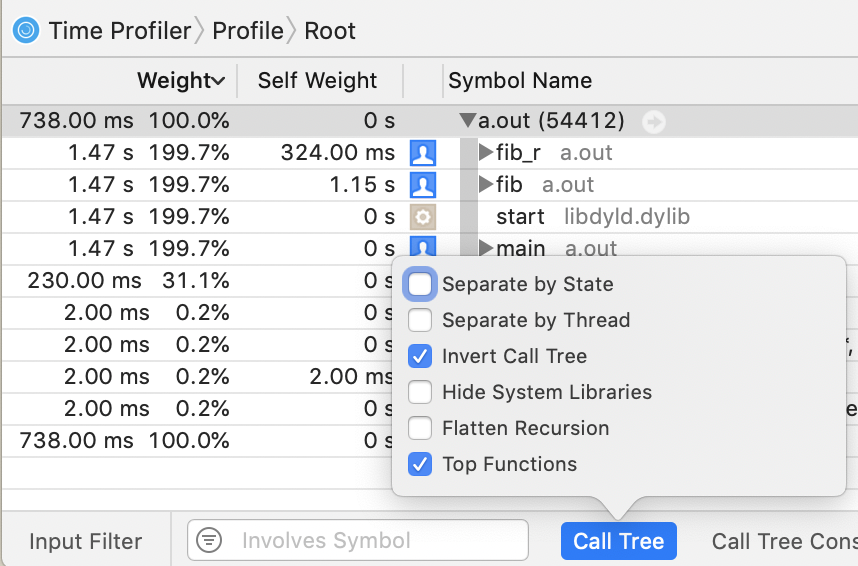Turn on Flatten Recursion
The width and height of the screenshot is (858, 566).
coord(421,429)
